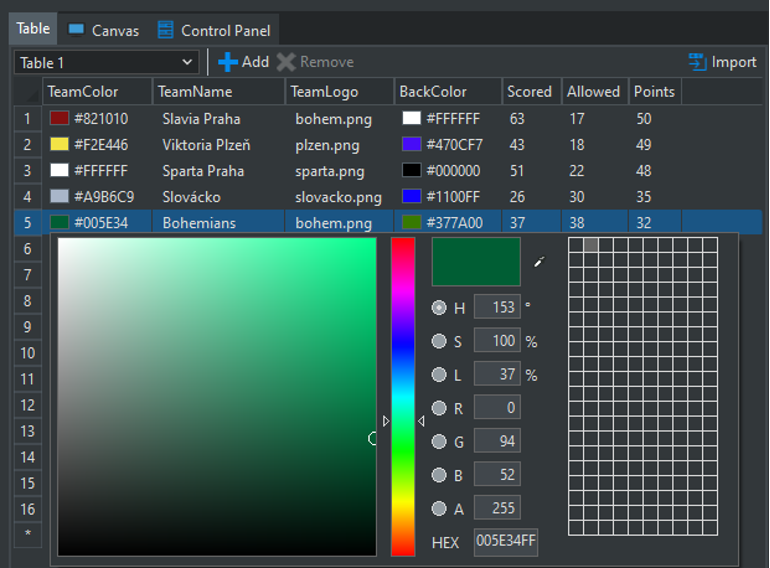Viewport: 770px width, 568px height.
Task: Click Slavia Praha's dark red TeamColor swatch
Action: pyautogui.click(x=59, y=119)
